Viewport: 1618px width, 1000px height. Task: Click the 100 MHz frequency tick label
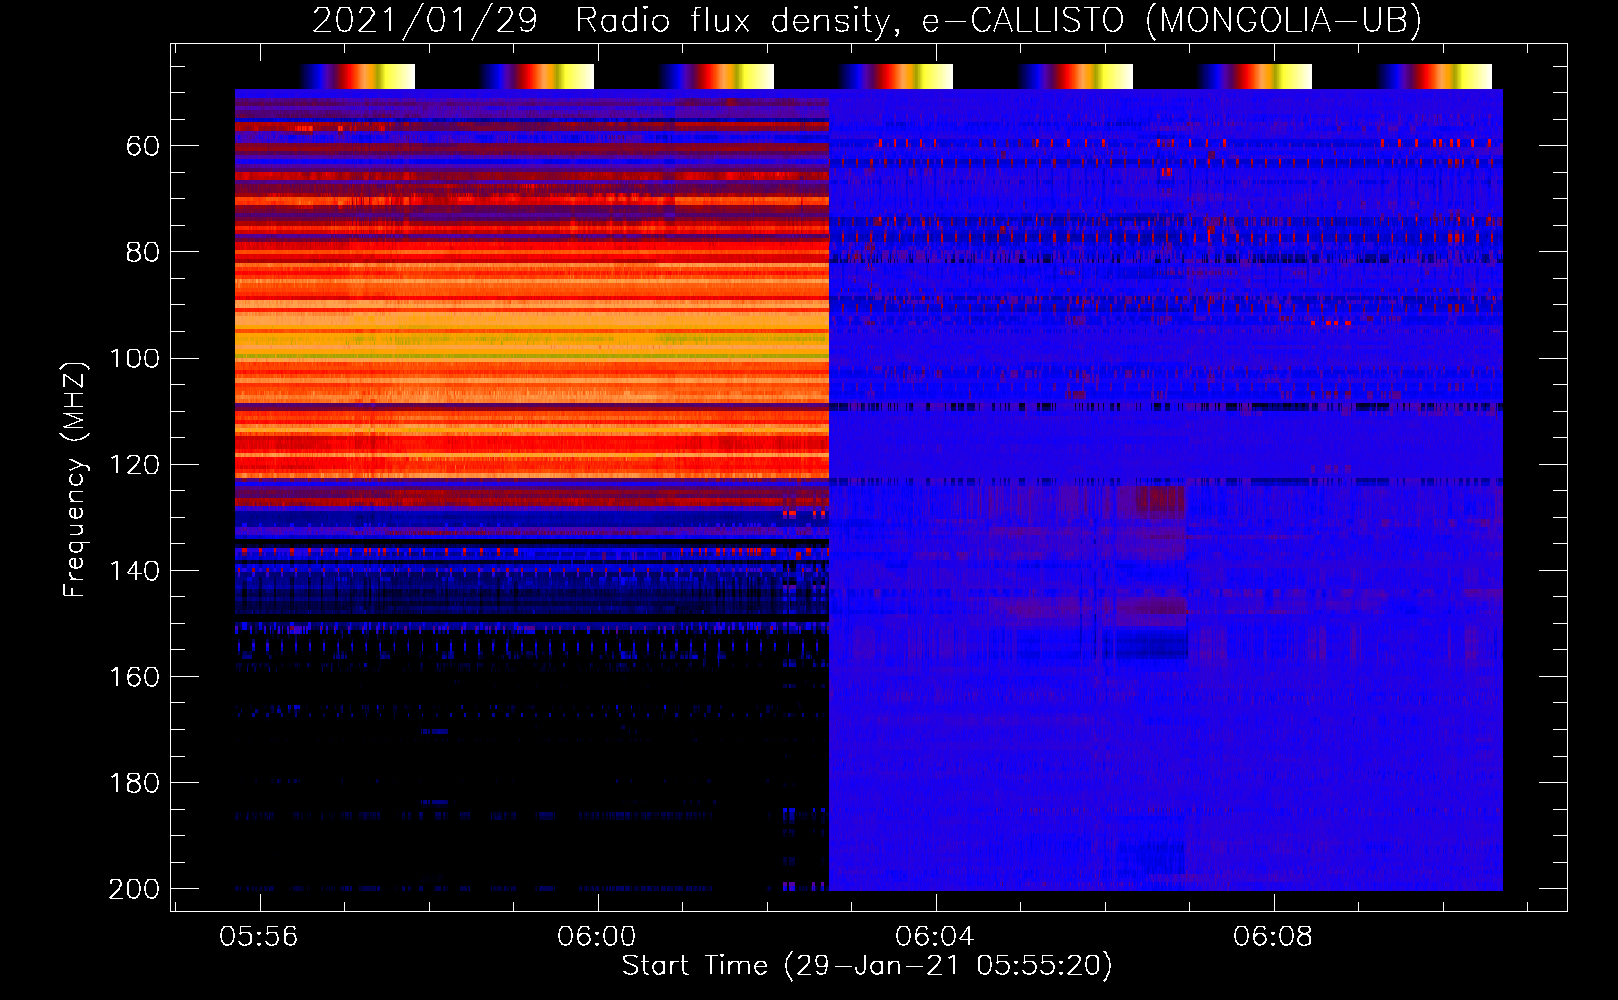(x=134, y=359)
